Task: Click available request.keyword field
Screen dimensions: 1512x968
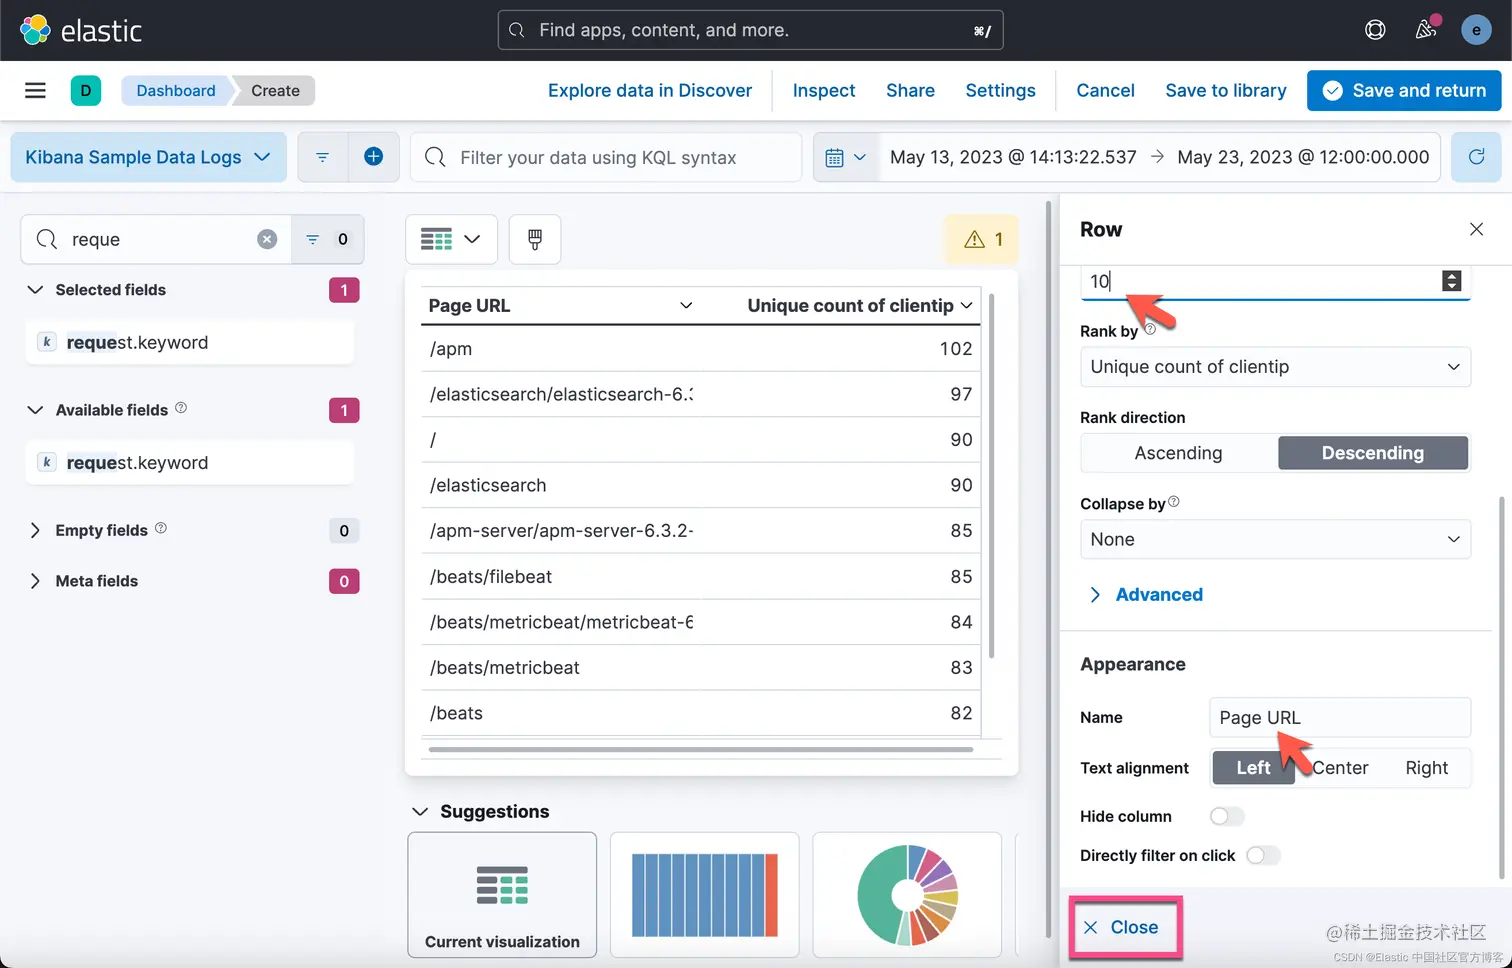Action: click(x=189, y=463)
